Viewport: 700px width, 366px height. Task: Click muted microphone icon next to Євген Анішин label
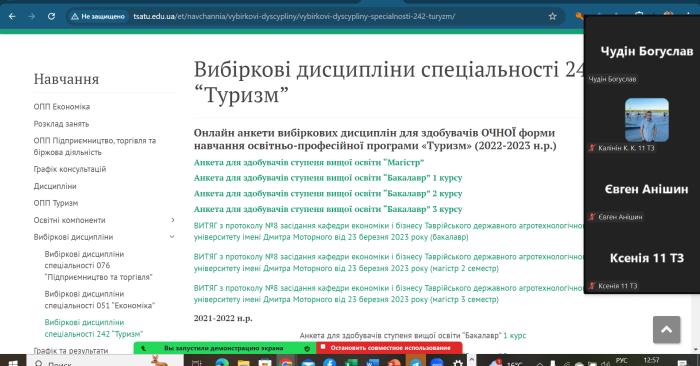click(592, 217)
